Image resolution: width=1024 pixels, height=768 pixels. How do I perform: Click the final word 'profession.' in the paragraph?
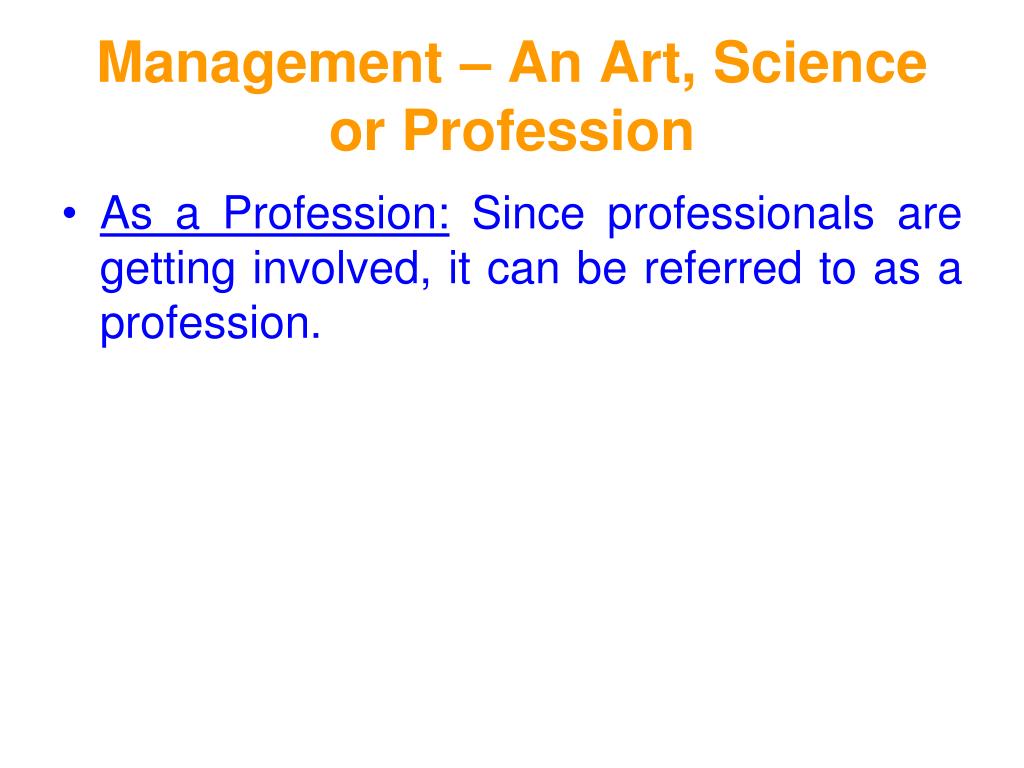click(210, 326)
